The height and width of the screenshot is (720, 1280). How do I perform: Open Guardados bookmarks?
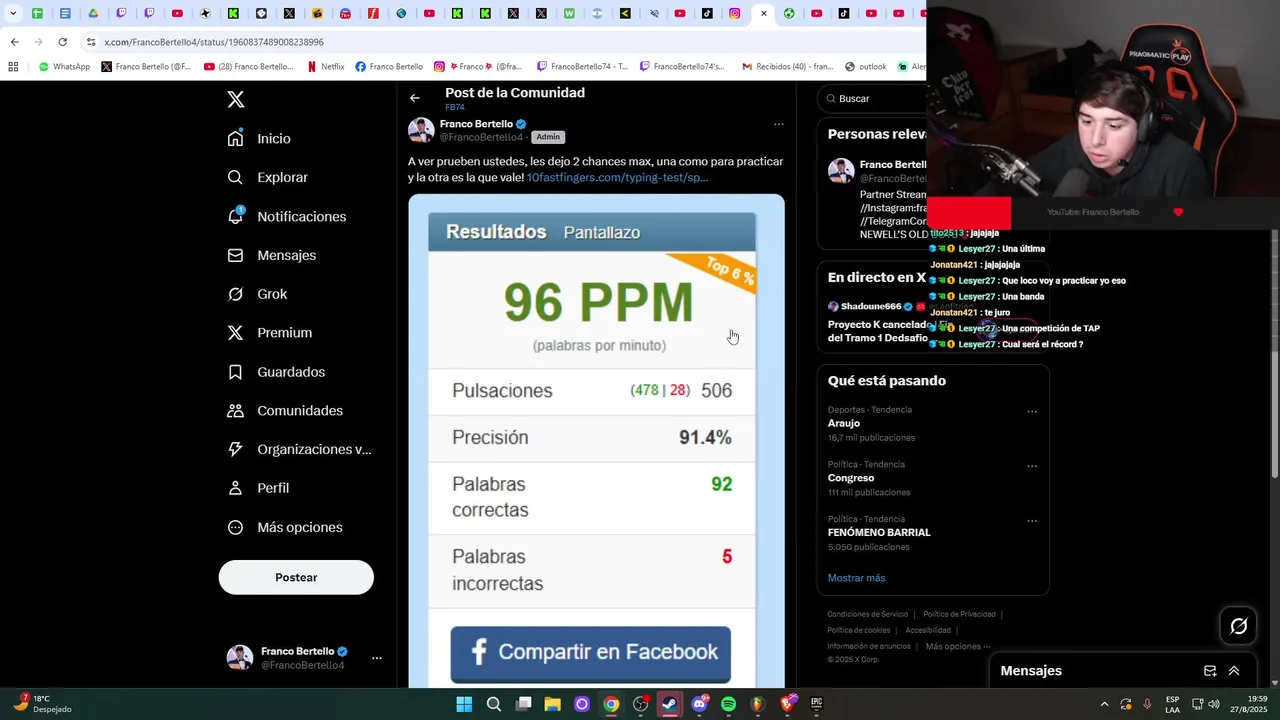pos(275,372)
